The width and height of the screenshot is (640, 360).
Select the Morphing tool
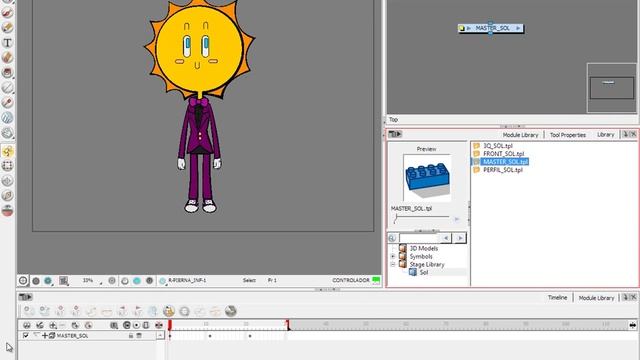(7, 118)
